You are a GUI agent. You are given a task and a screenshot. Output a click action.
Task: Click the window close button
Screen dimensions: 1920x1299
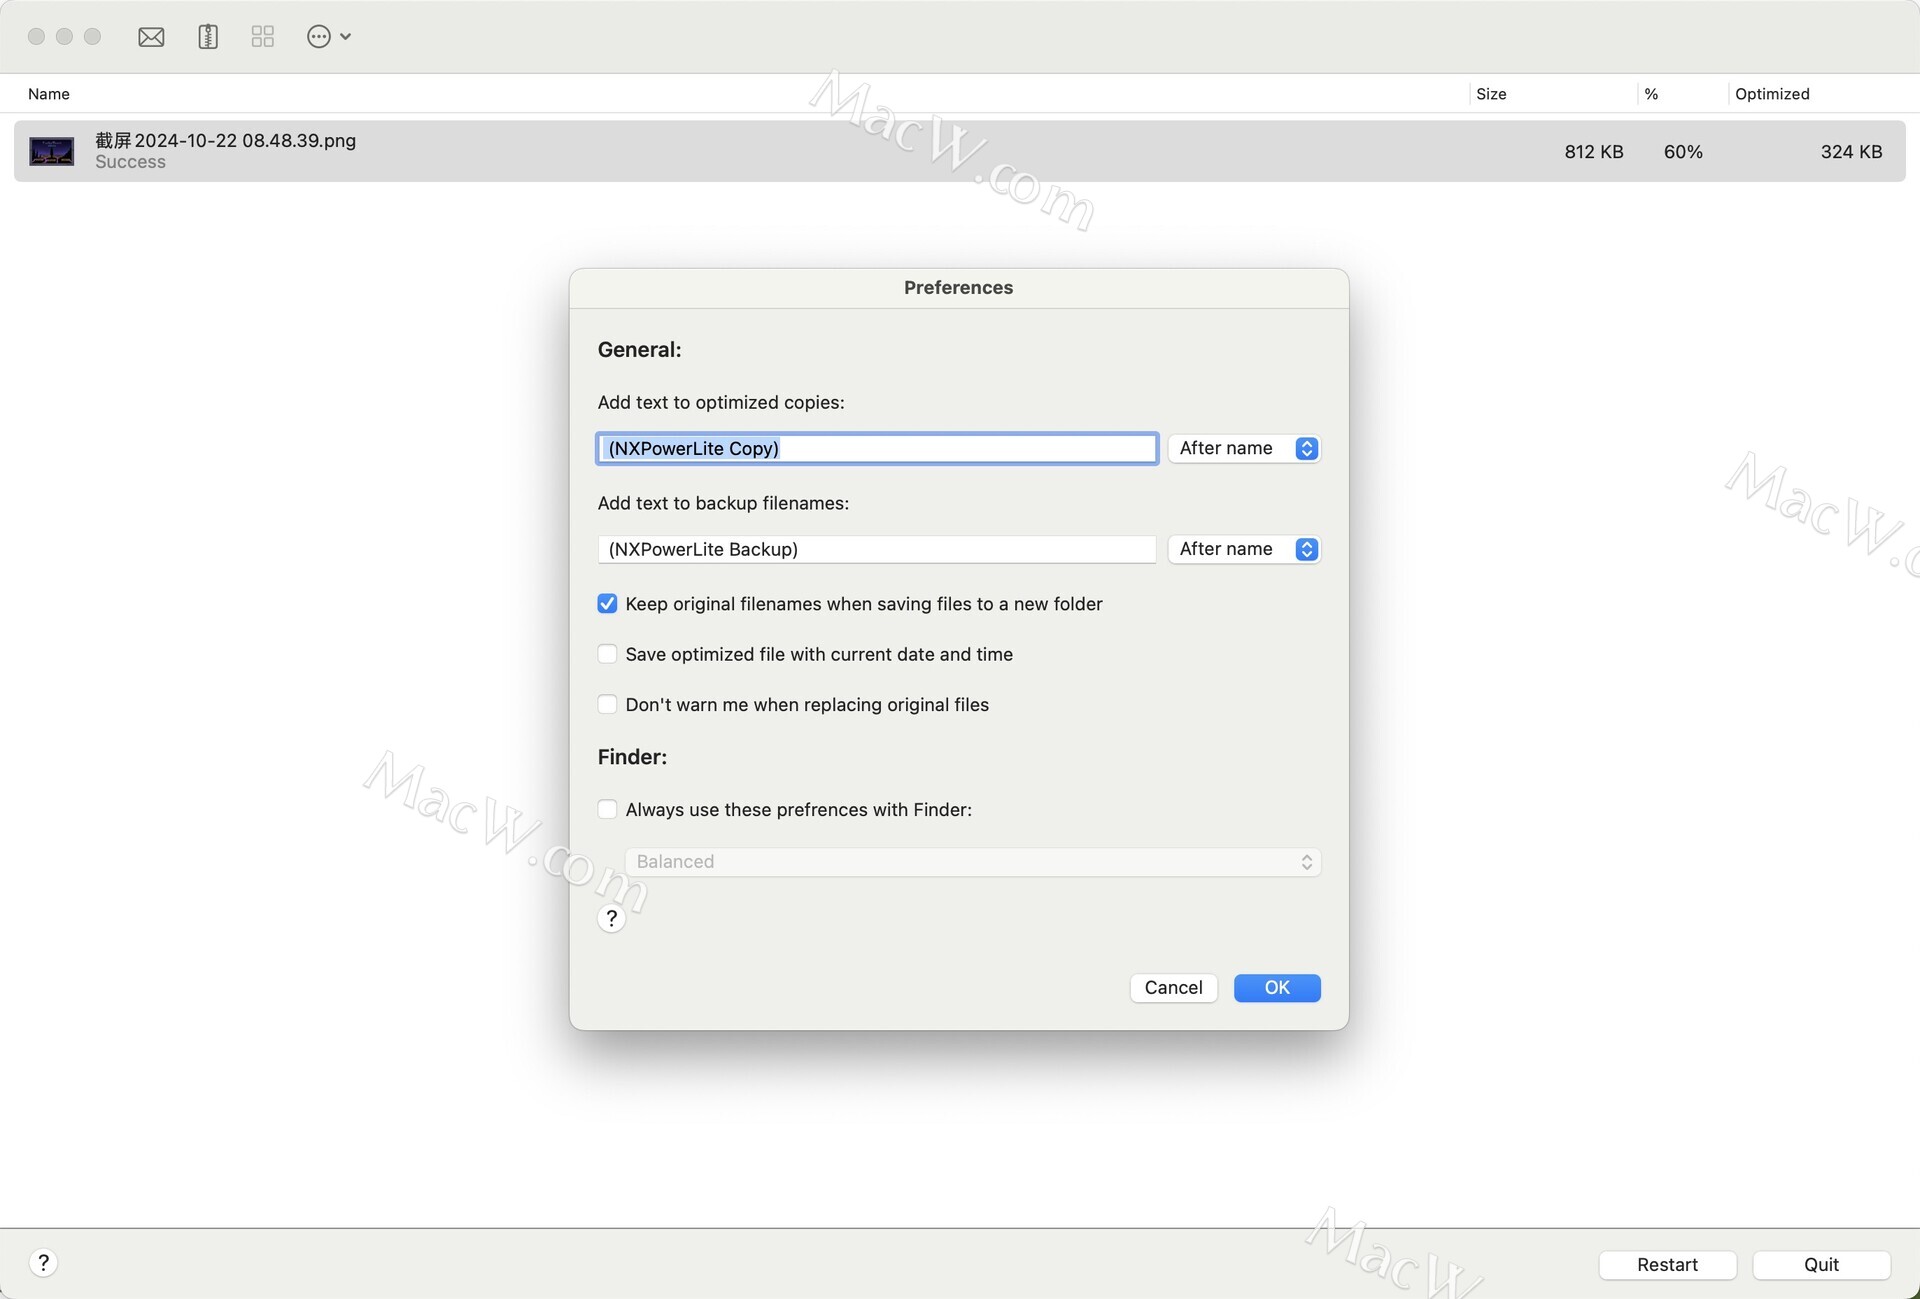click(x=36, y=37)
